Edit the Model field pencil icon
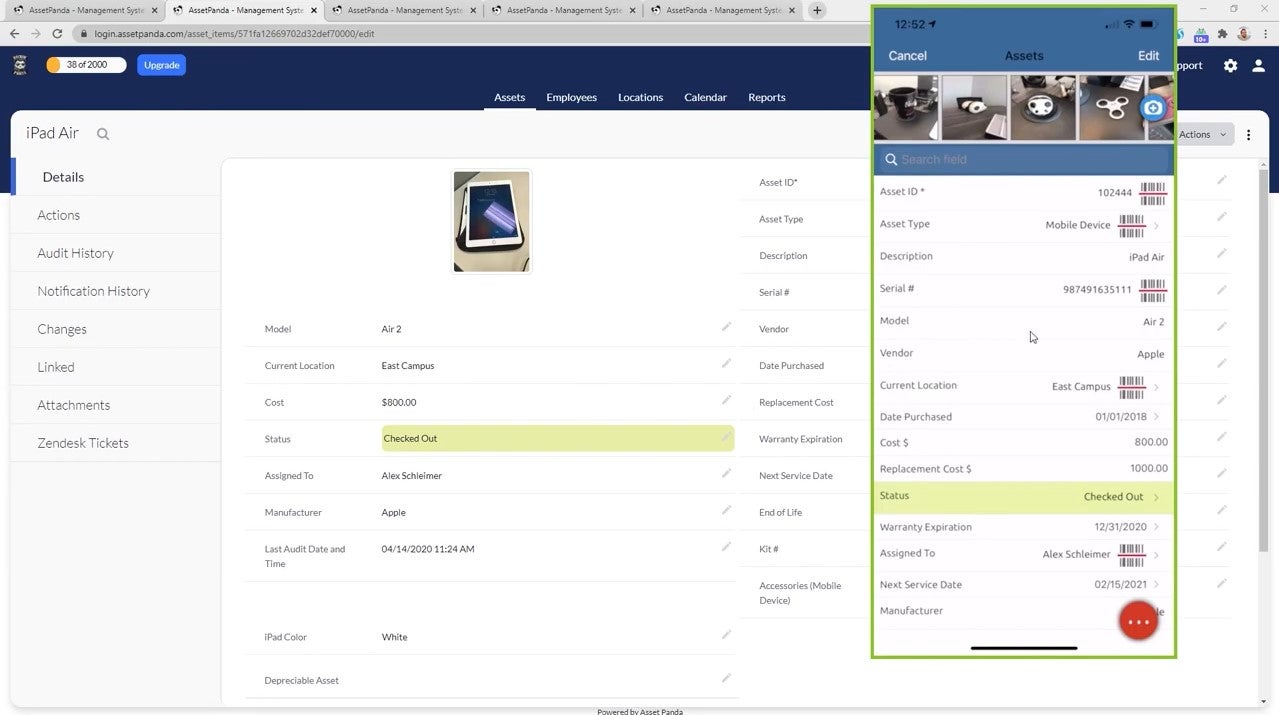Viewport: 1279px width, 715px height. coord(726,327)
